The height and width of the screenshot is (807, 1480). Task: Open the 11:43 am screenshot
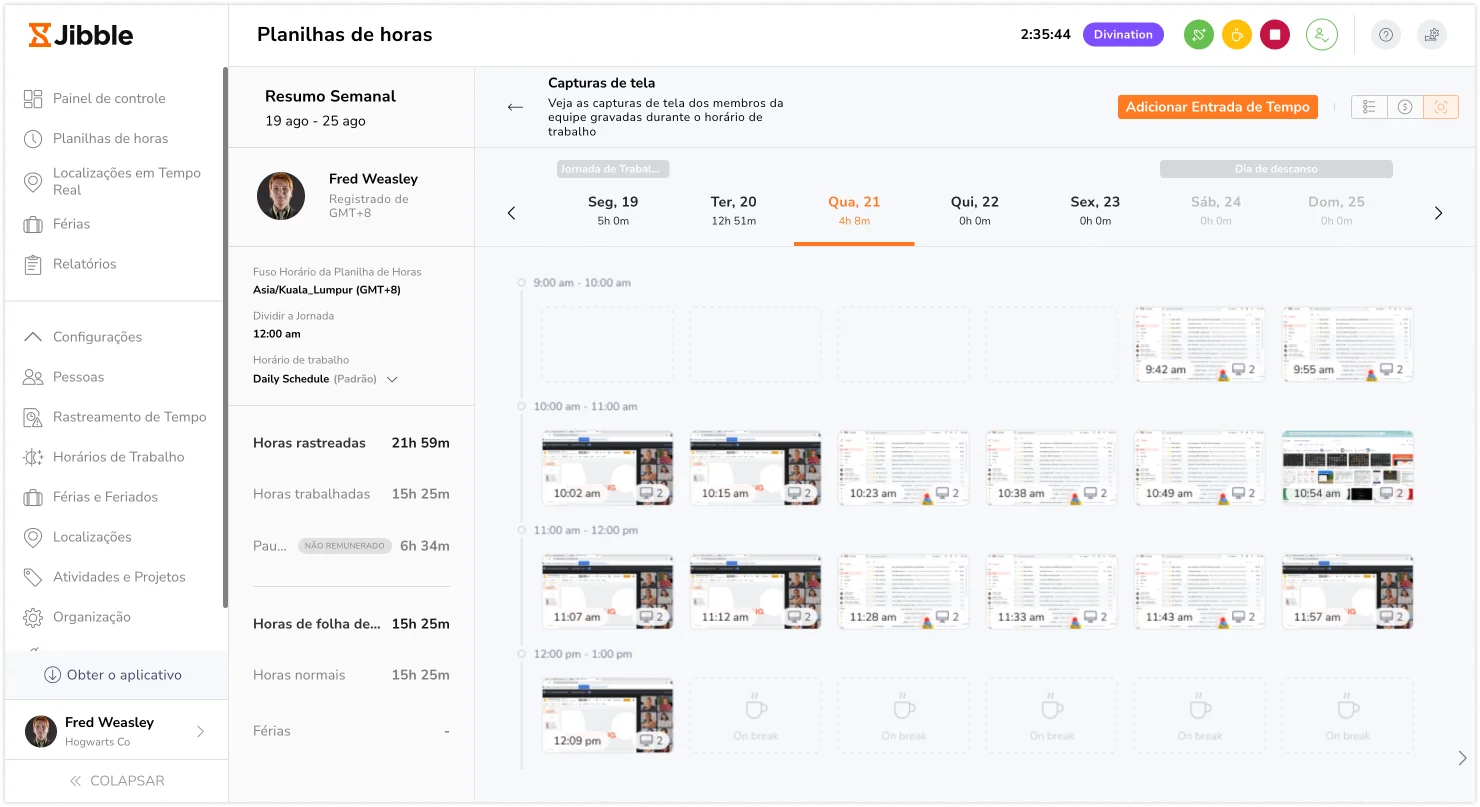pos(1199,592)
